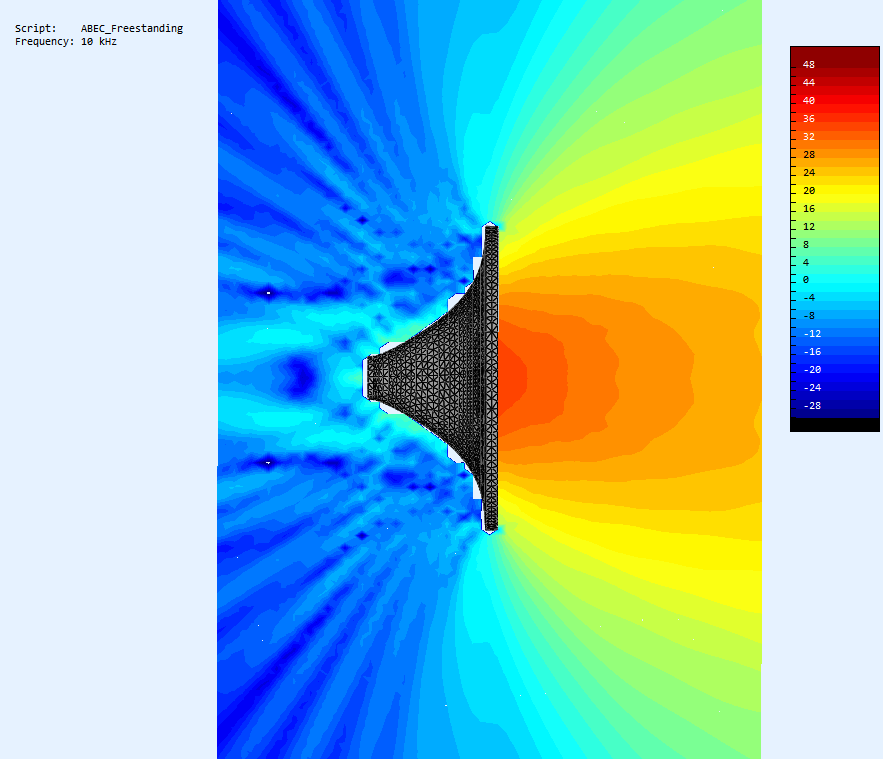Click the -20 label on the color scale
Screen dimensions: 883x759
pyautogui.click(x=812, y=370)
